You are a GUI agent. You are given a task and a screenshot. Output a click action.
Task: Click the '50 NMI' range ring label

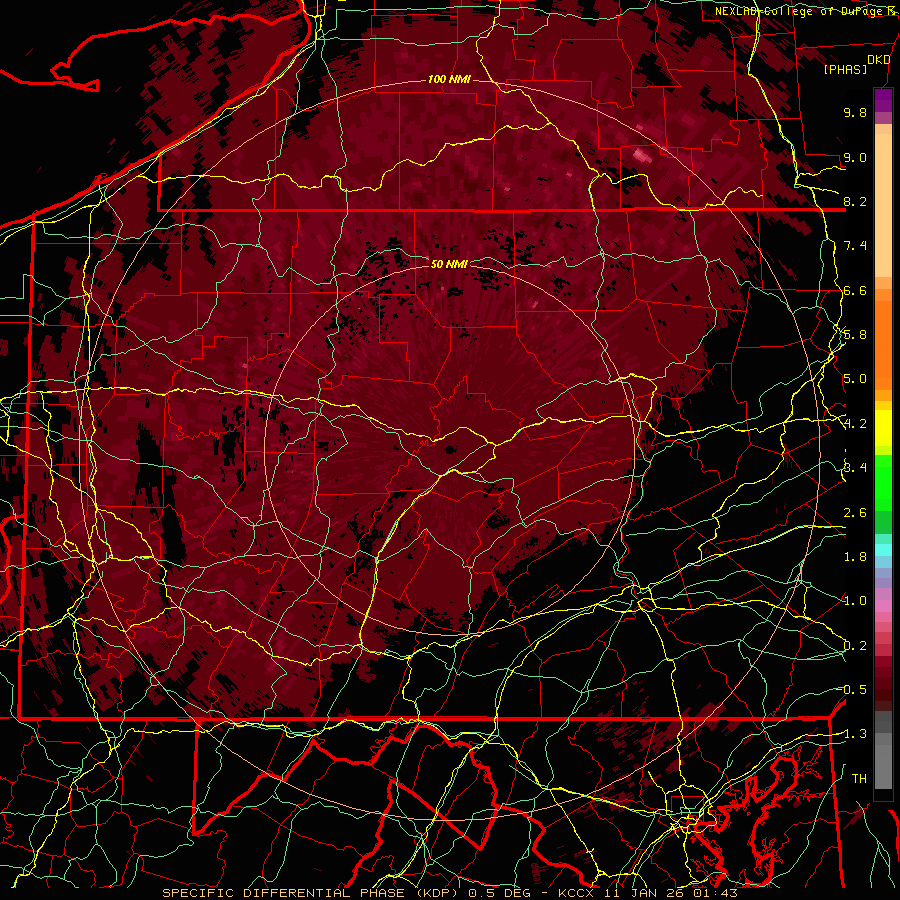(x=449, y=264)
